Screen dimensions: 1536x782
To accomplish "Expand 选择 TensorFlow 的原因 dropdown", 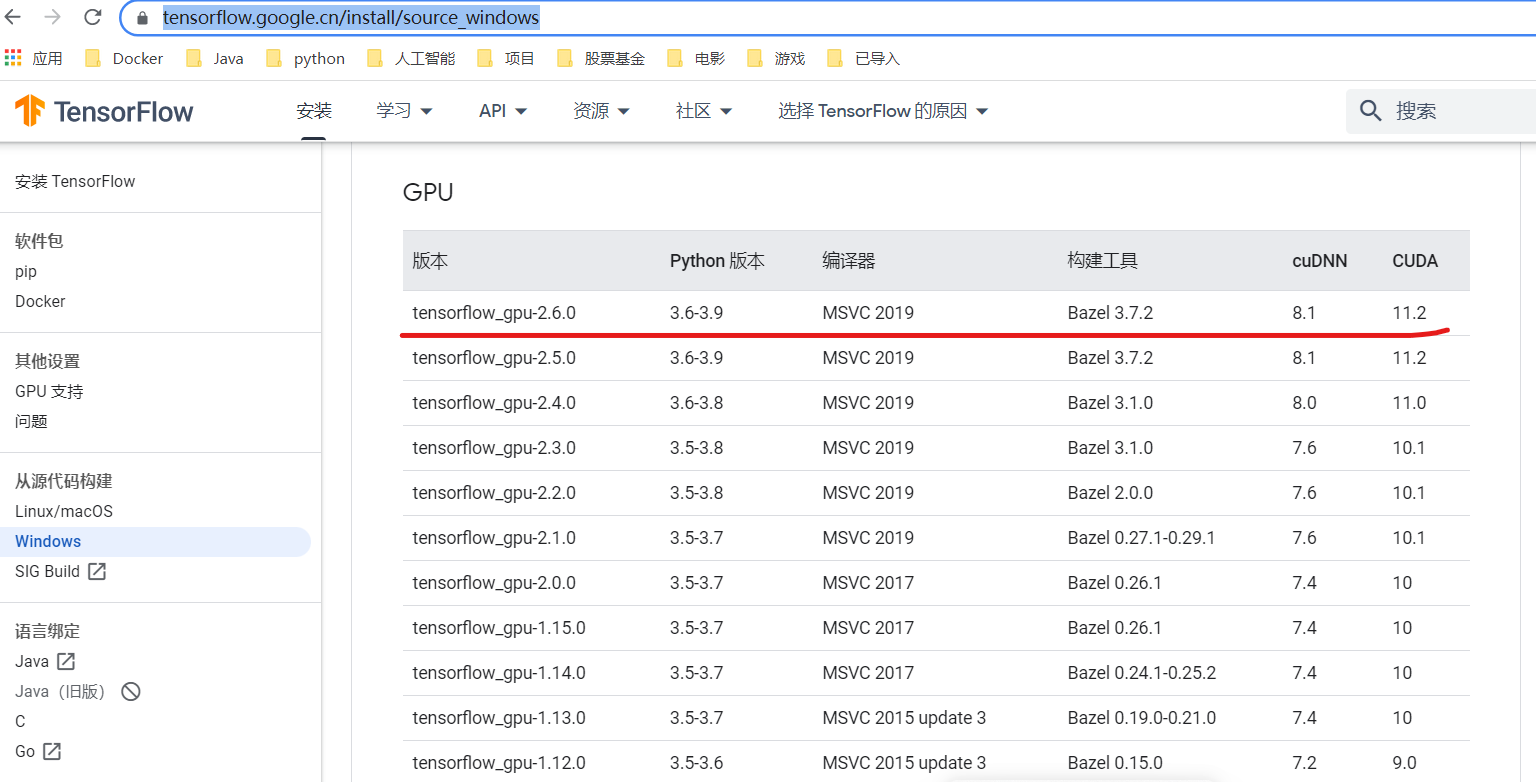I will (883, 111).
